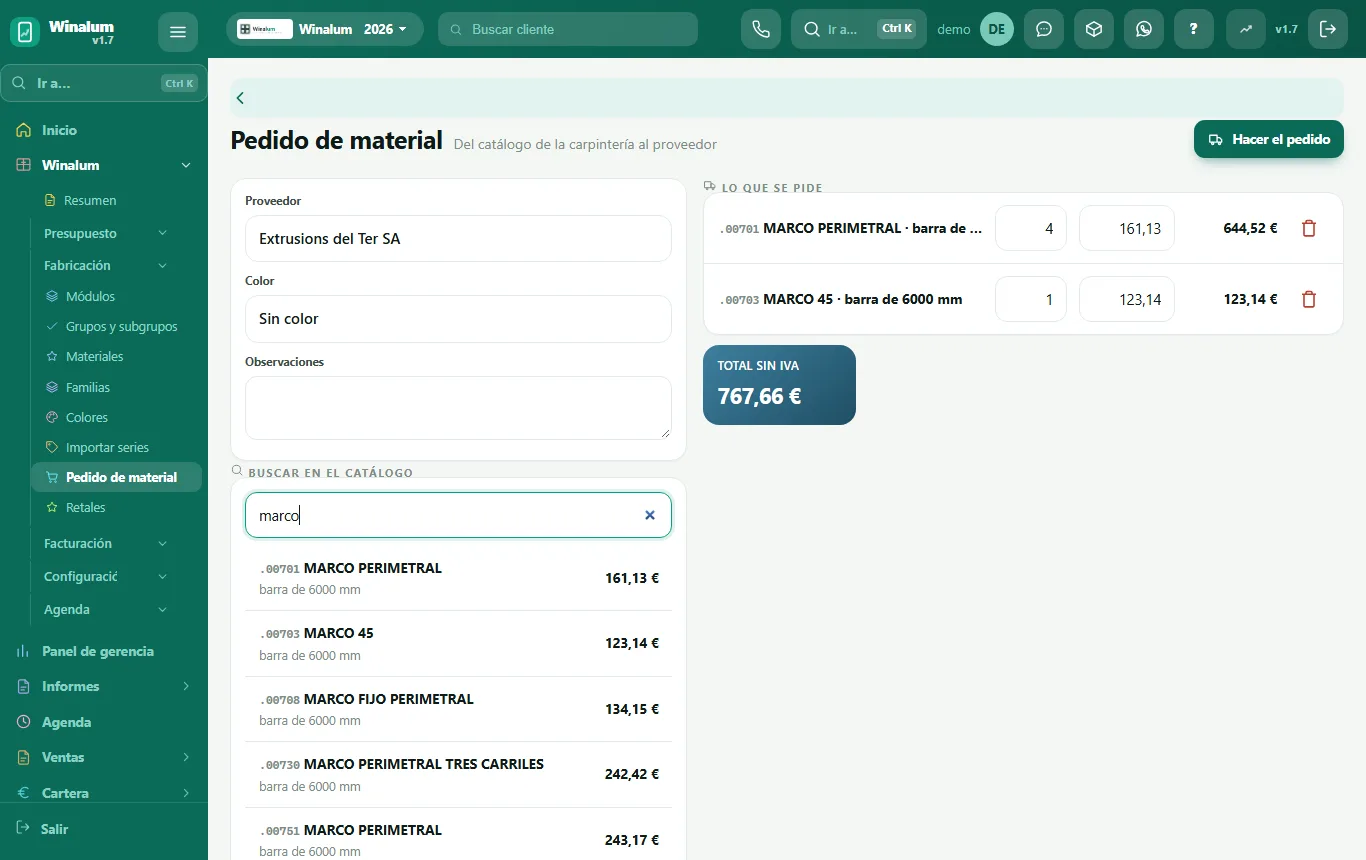This screenshot has height=860, width=1366.
Task: Click the price field showing 123,14
Action: coord(1127,299)
